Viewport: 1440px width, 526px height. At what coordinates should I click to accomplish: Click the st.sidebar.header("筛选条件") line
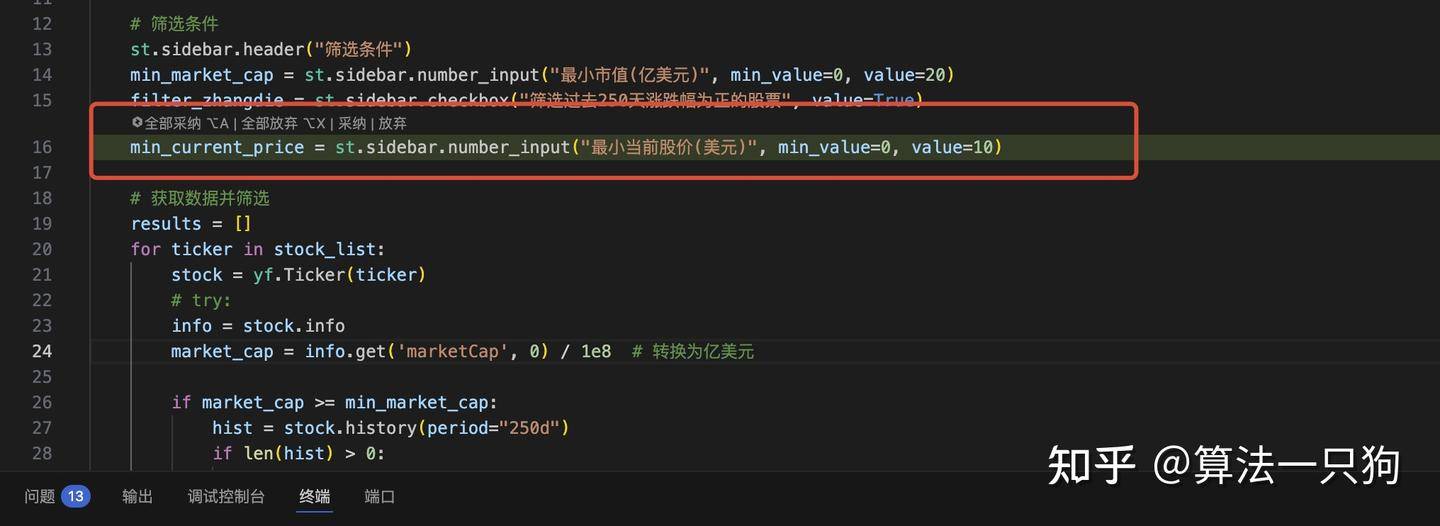[x=271, y=49]
